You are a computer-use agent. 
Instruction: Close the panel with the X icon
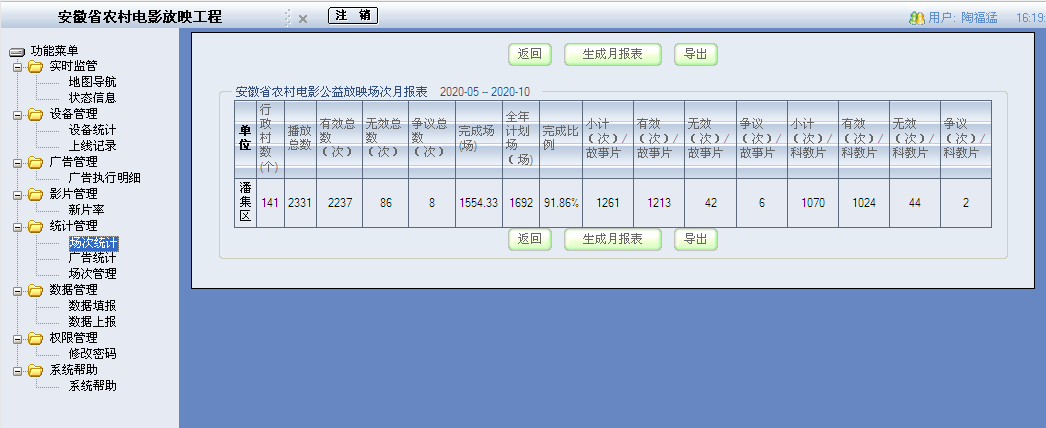[x=302, y=18]
